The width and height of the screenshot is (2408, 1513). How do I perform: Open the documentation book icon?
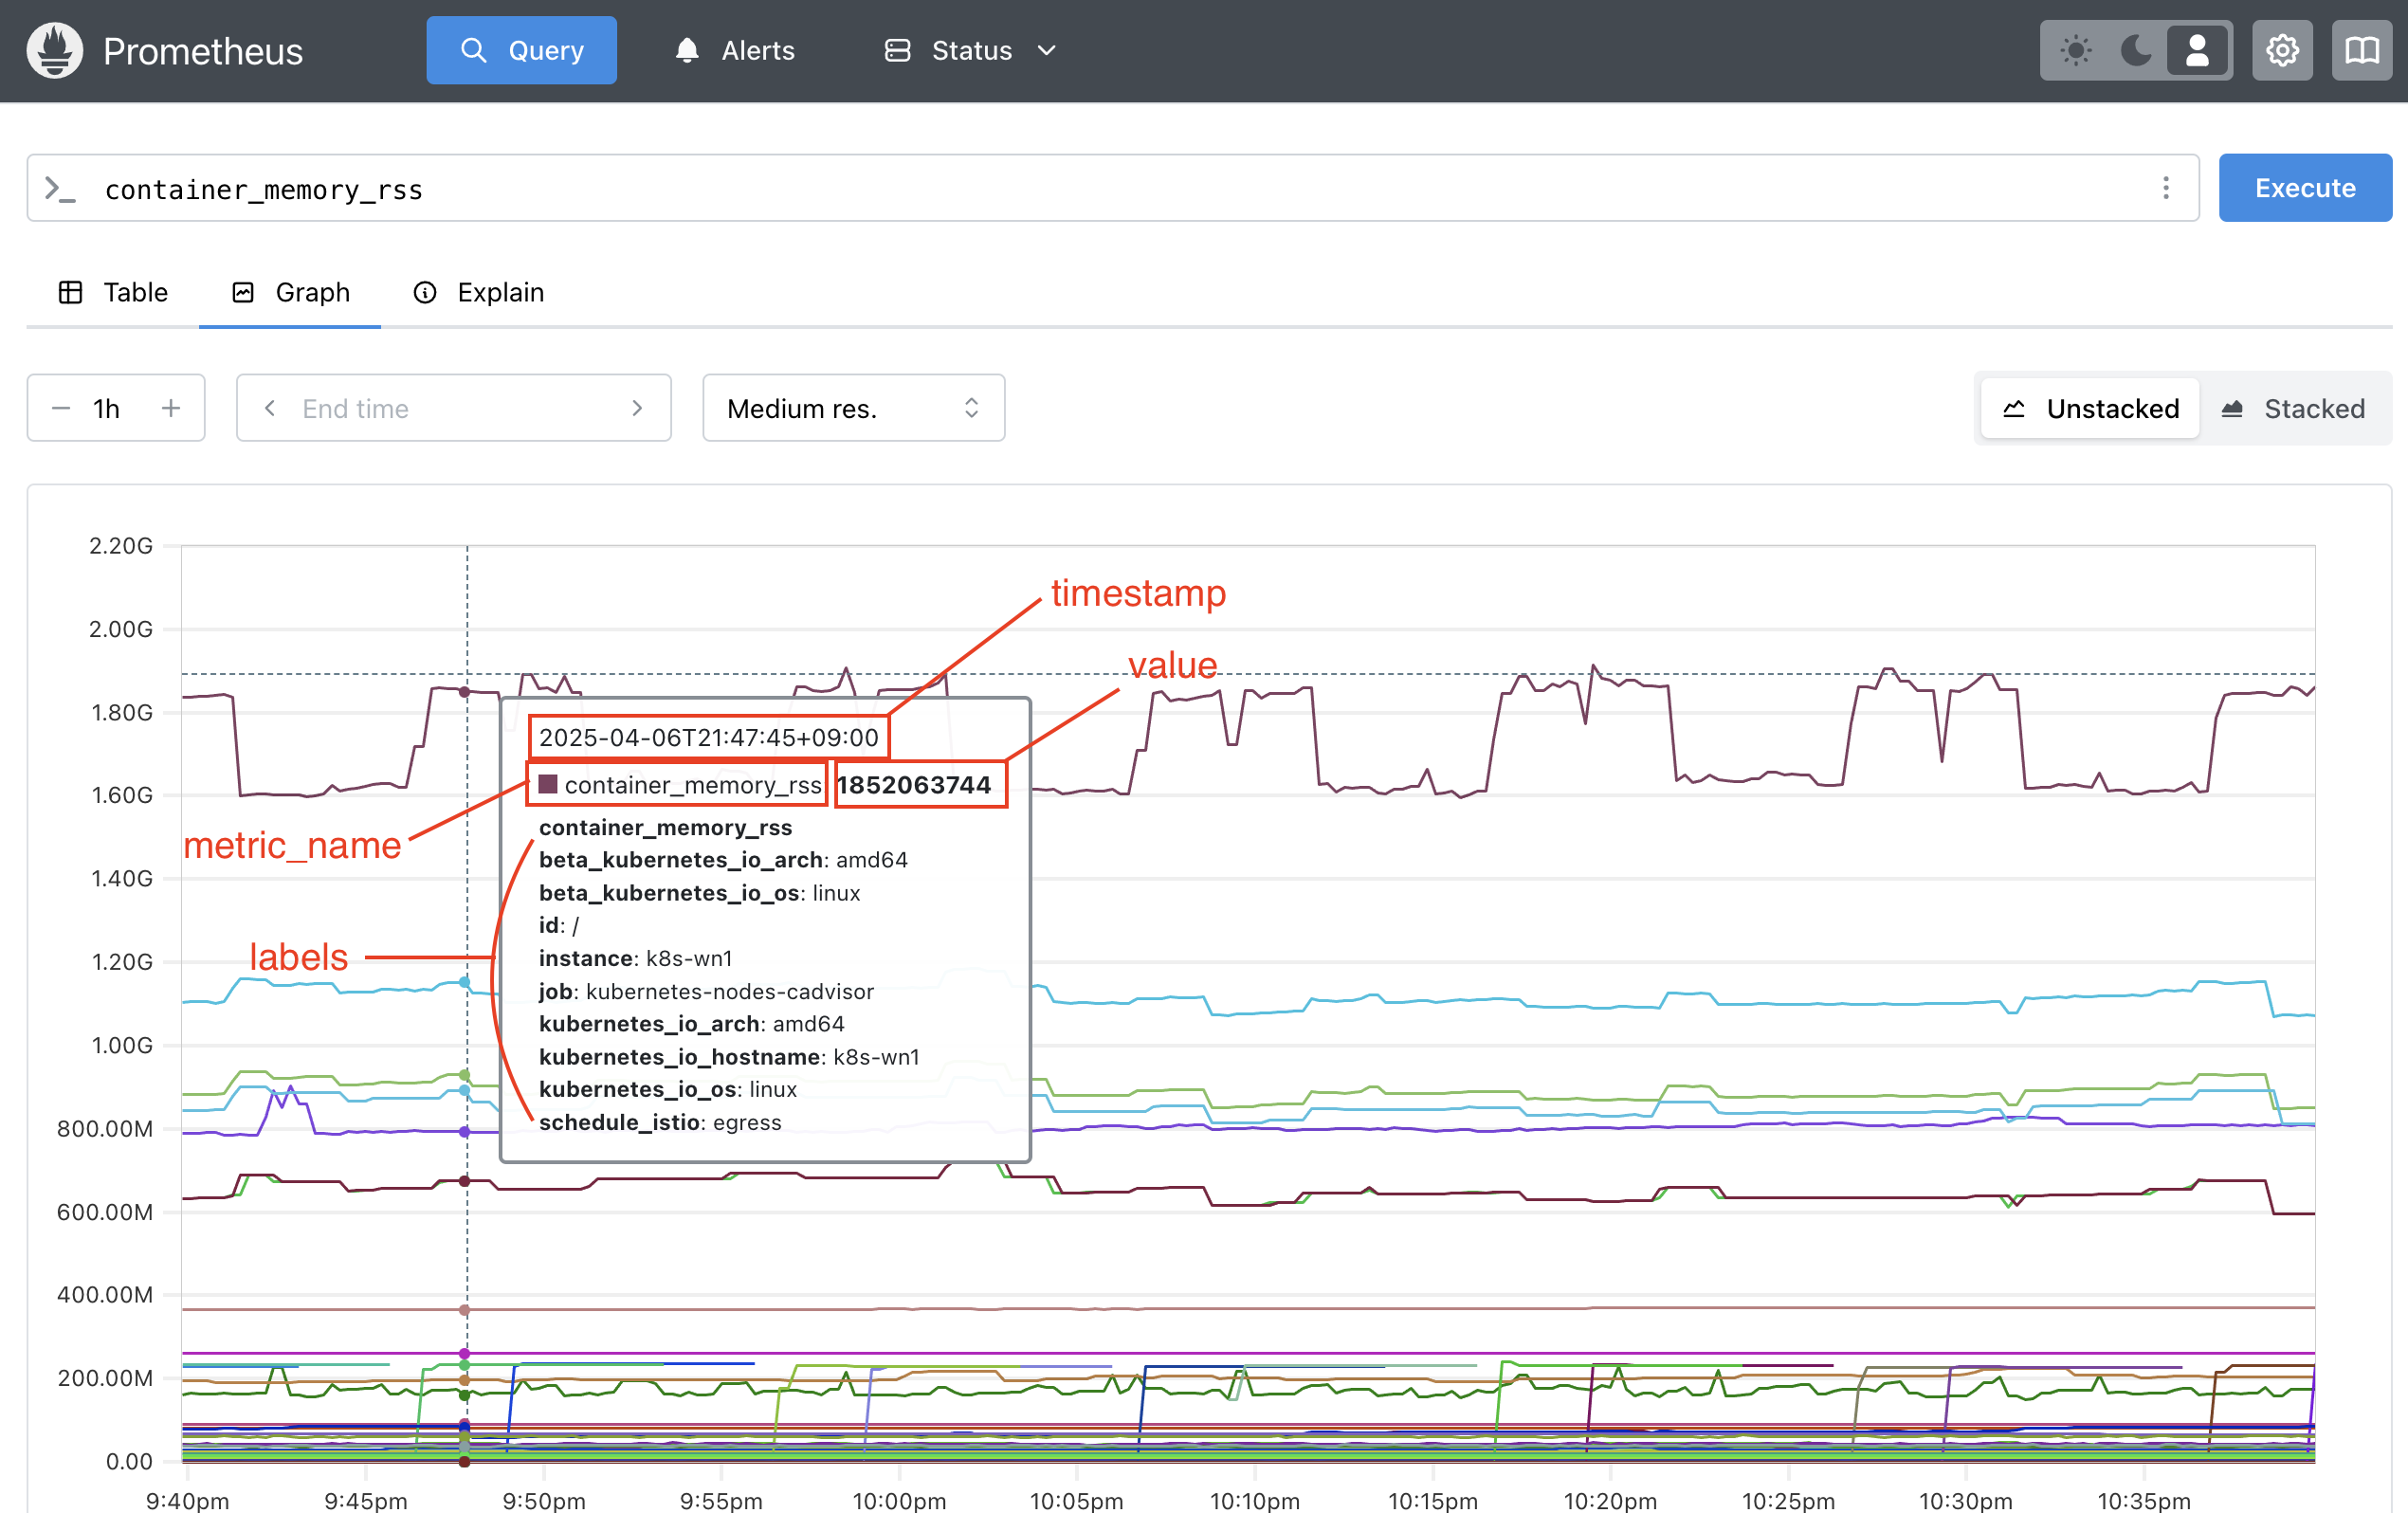click(2362, 50)
